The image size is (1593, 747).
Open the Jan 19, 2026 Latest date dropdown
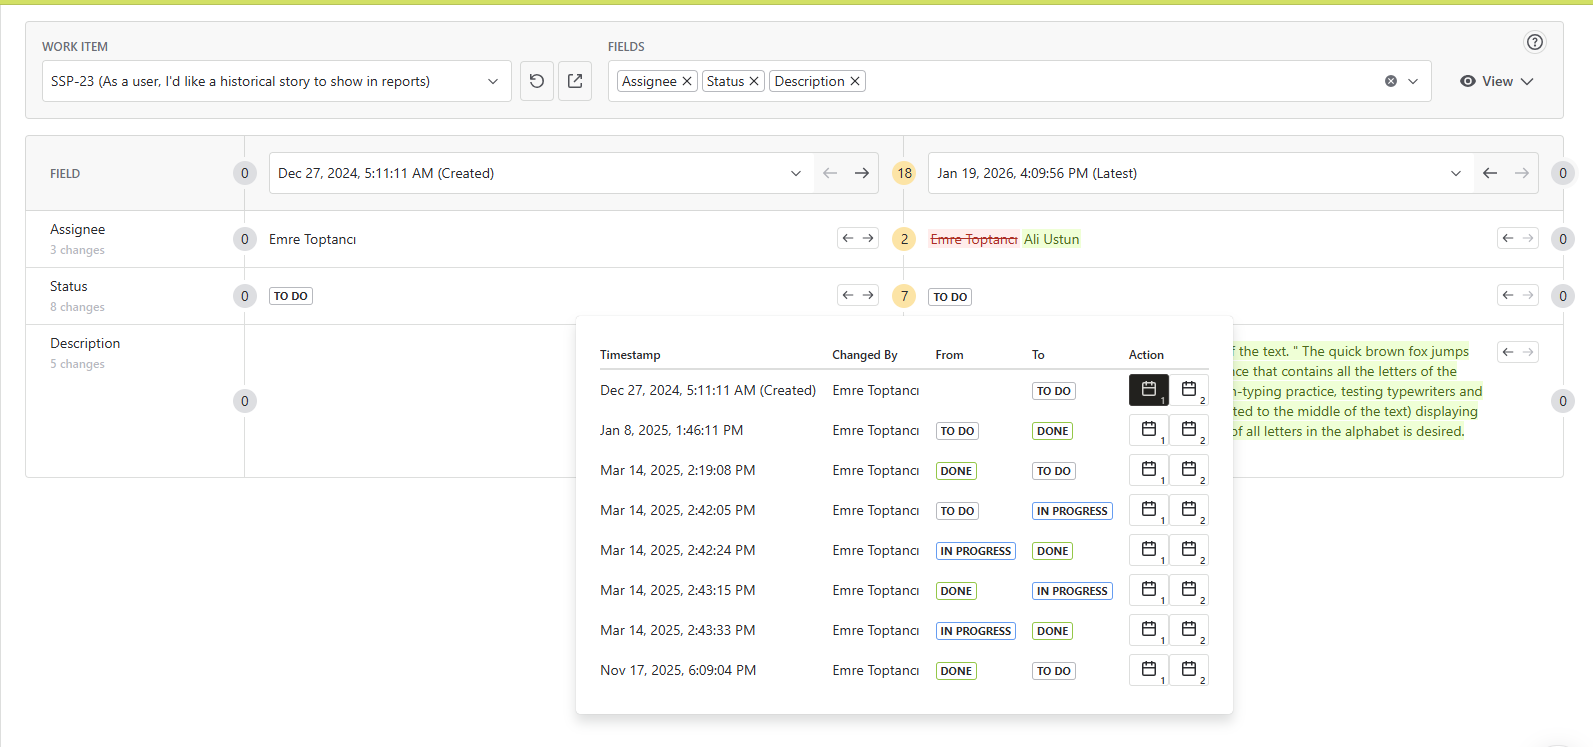pyautogui.click(x=1201, y=173)
